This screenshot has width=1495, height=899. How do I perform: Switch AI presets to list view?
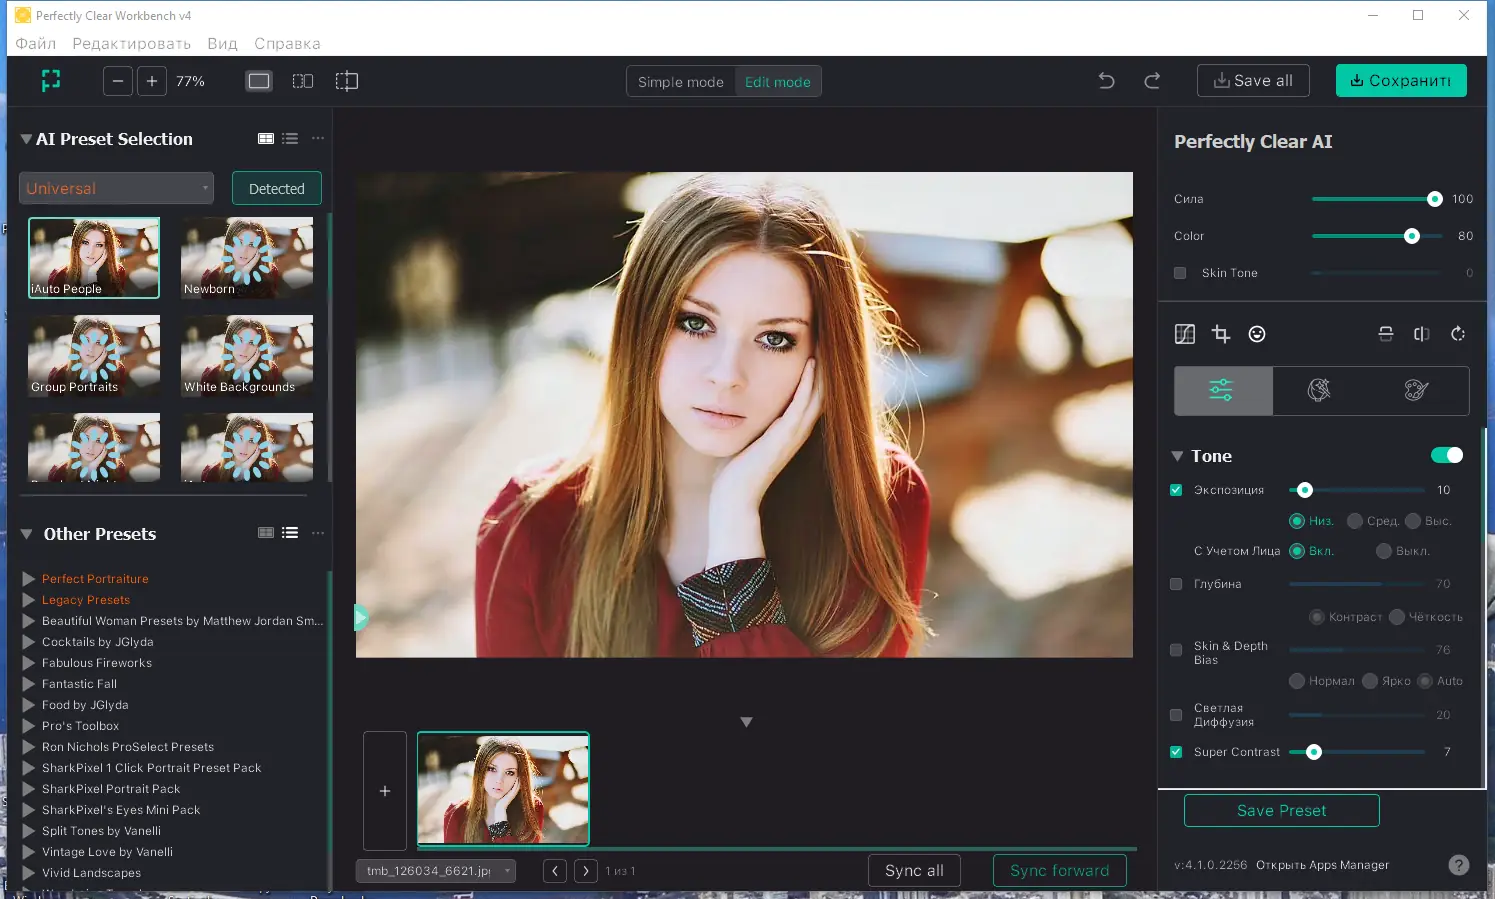tap(290, 139)
